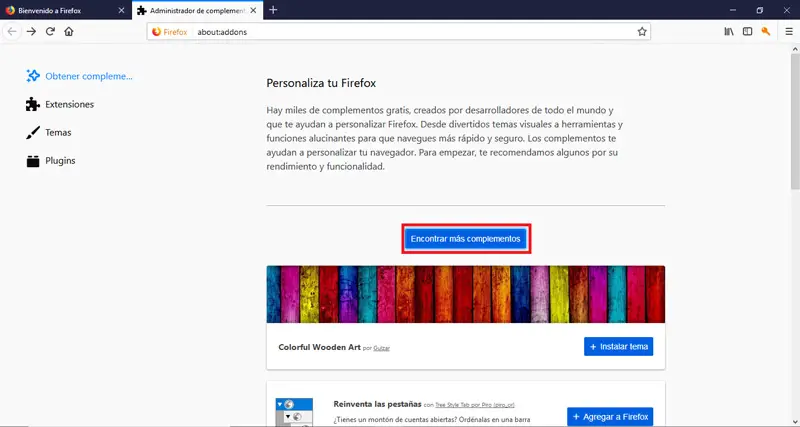Open the Firefox home page icon

(x=69, y=32)
